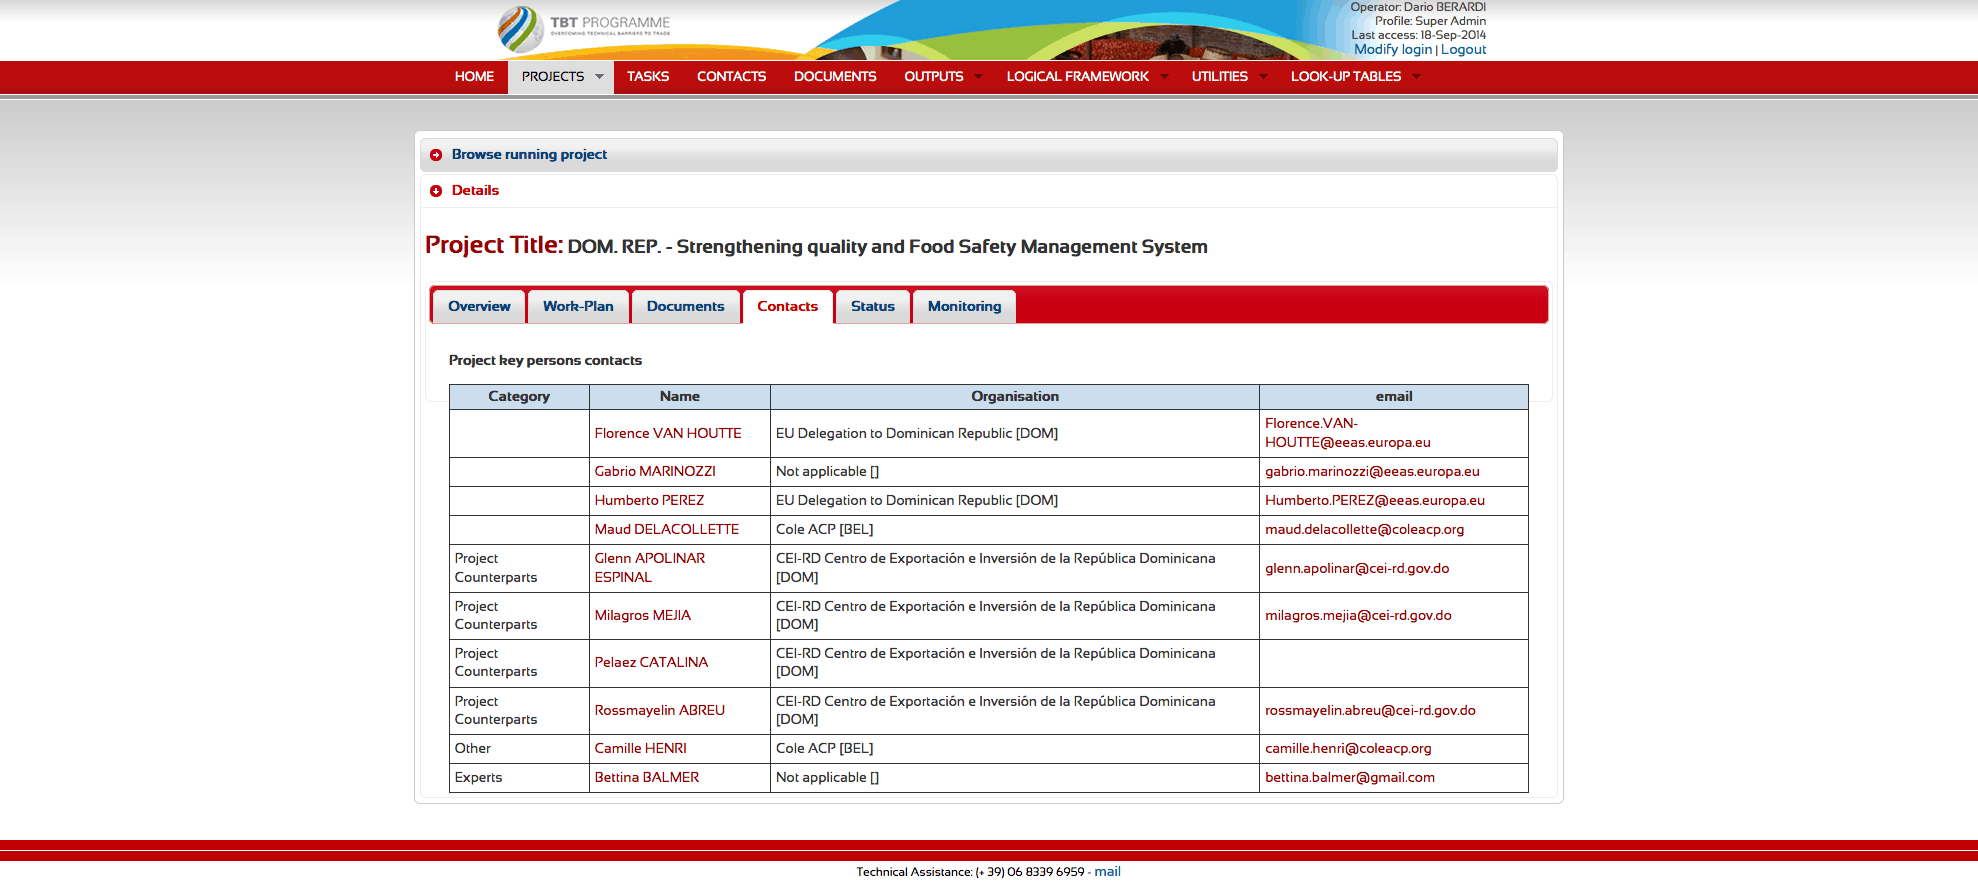Expand the OUTPUTS menu dropdown arrow
This screenshot has height=887, width=1978.
coord(978,77)
